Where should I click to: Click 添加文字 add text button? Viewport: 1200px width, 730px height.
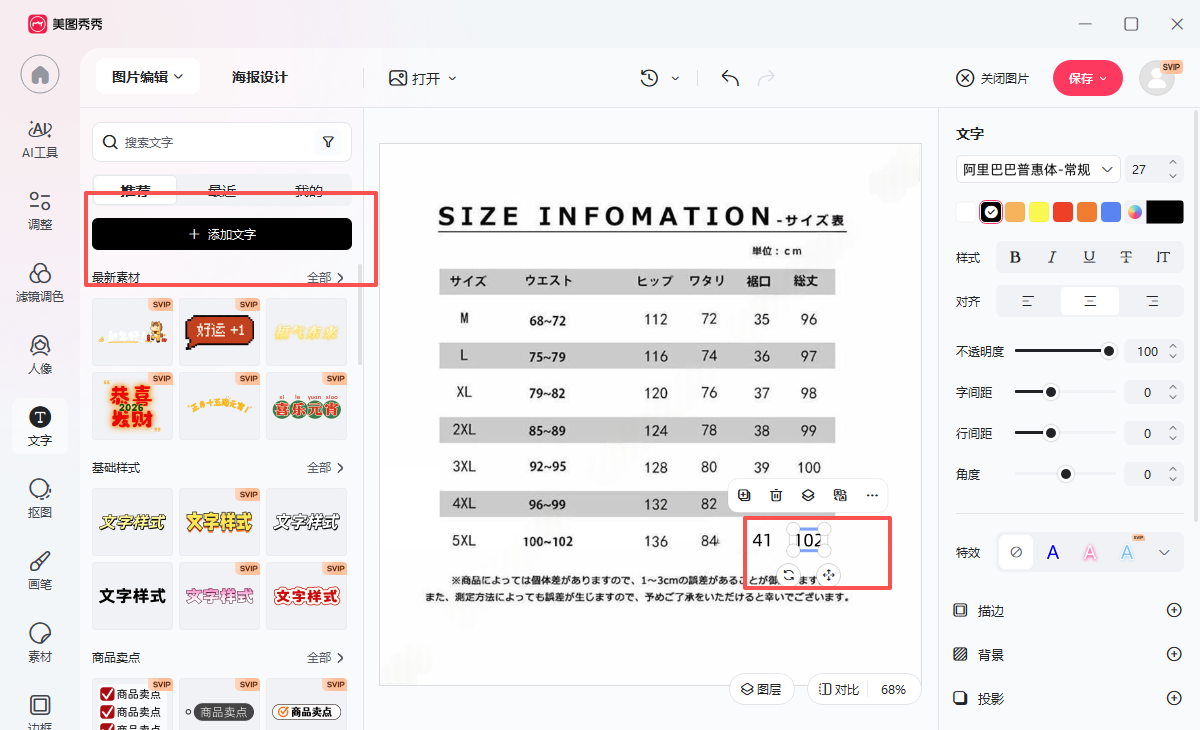tap(222, 234)
